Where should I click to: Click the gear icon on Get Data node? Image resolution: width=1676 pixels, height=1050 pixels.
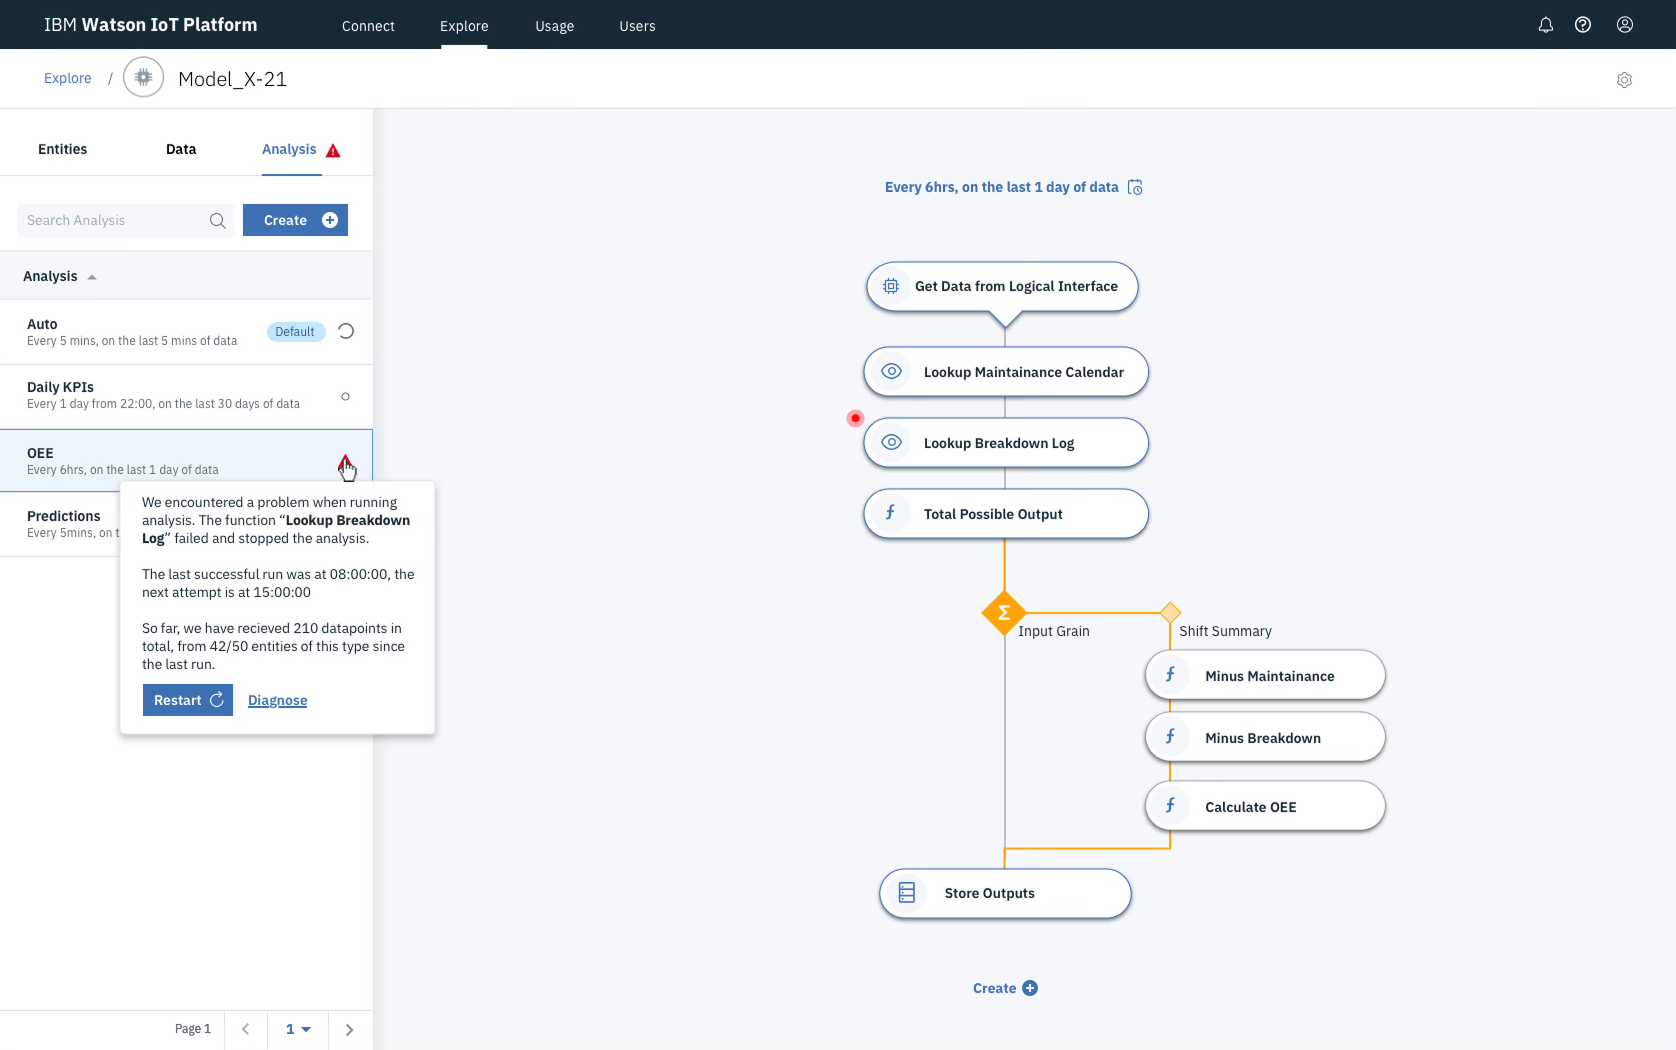tap(891, 286)
